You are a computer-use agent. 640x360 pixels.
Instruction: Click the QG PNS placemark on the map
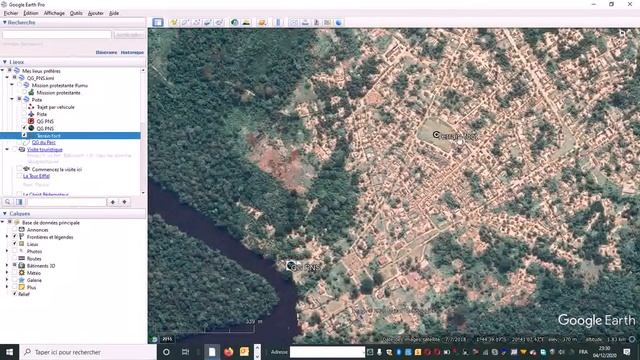click(291, 266)
